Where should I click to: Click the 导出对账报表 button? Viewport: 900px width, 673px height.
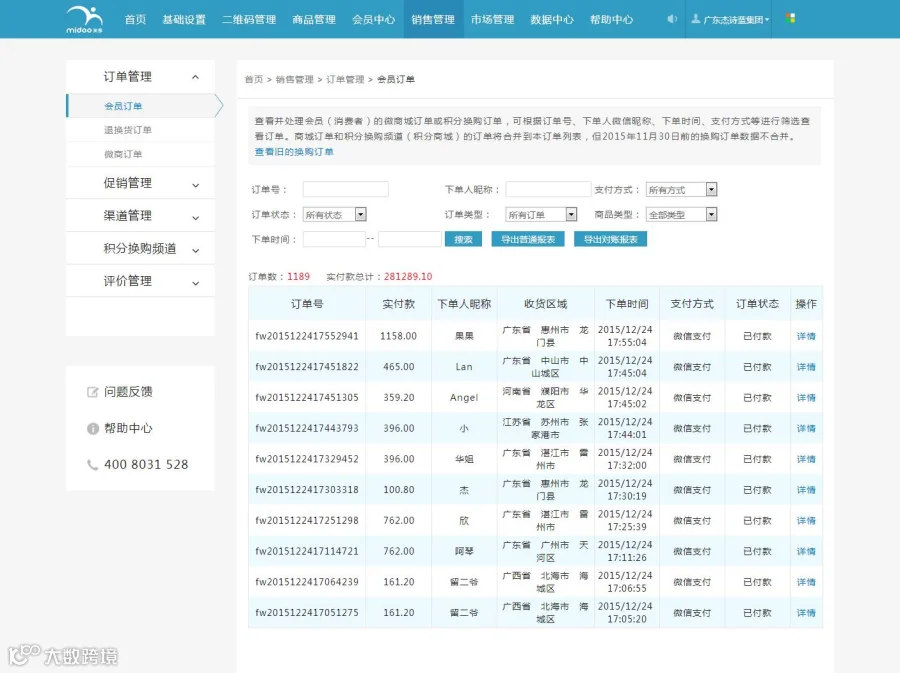click(x=610, y=239)
